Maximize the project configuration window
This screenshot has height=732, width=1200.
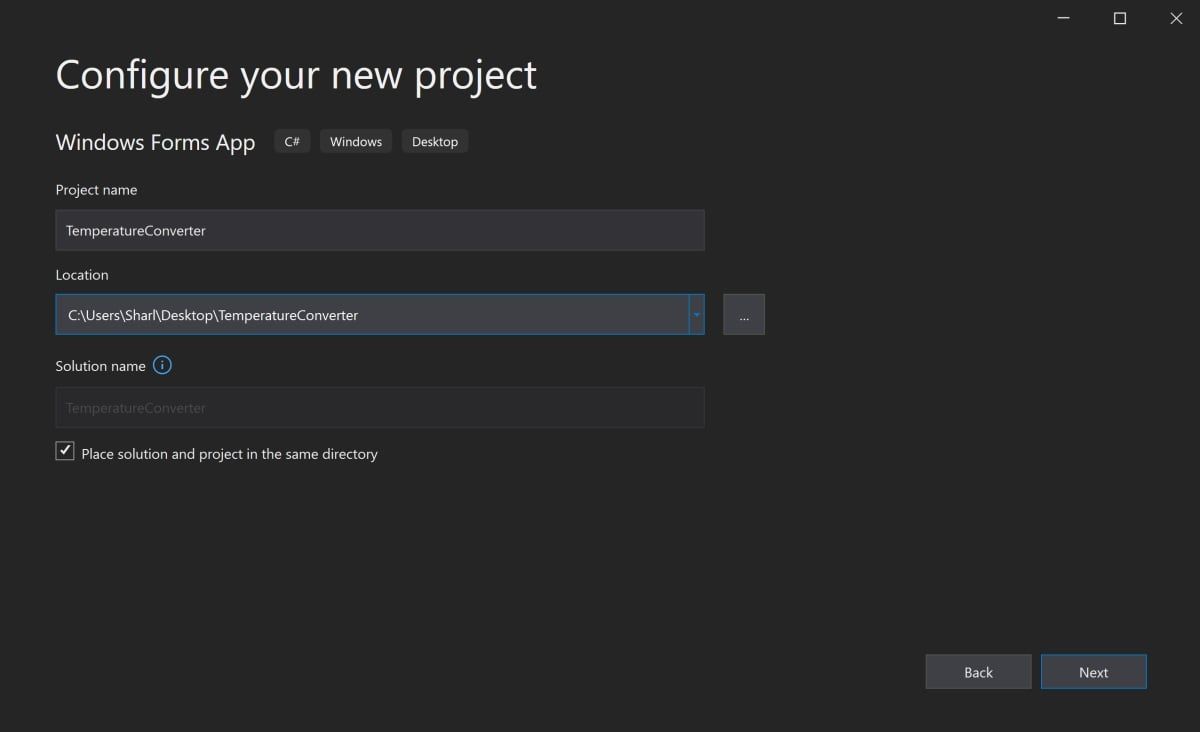[x=1120, y=18]
